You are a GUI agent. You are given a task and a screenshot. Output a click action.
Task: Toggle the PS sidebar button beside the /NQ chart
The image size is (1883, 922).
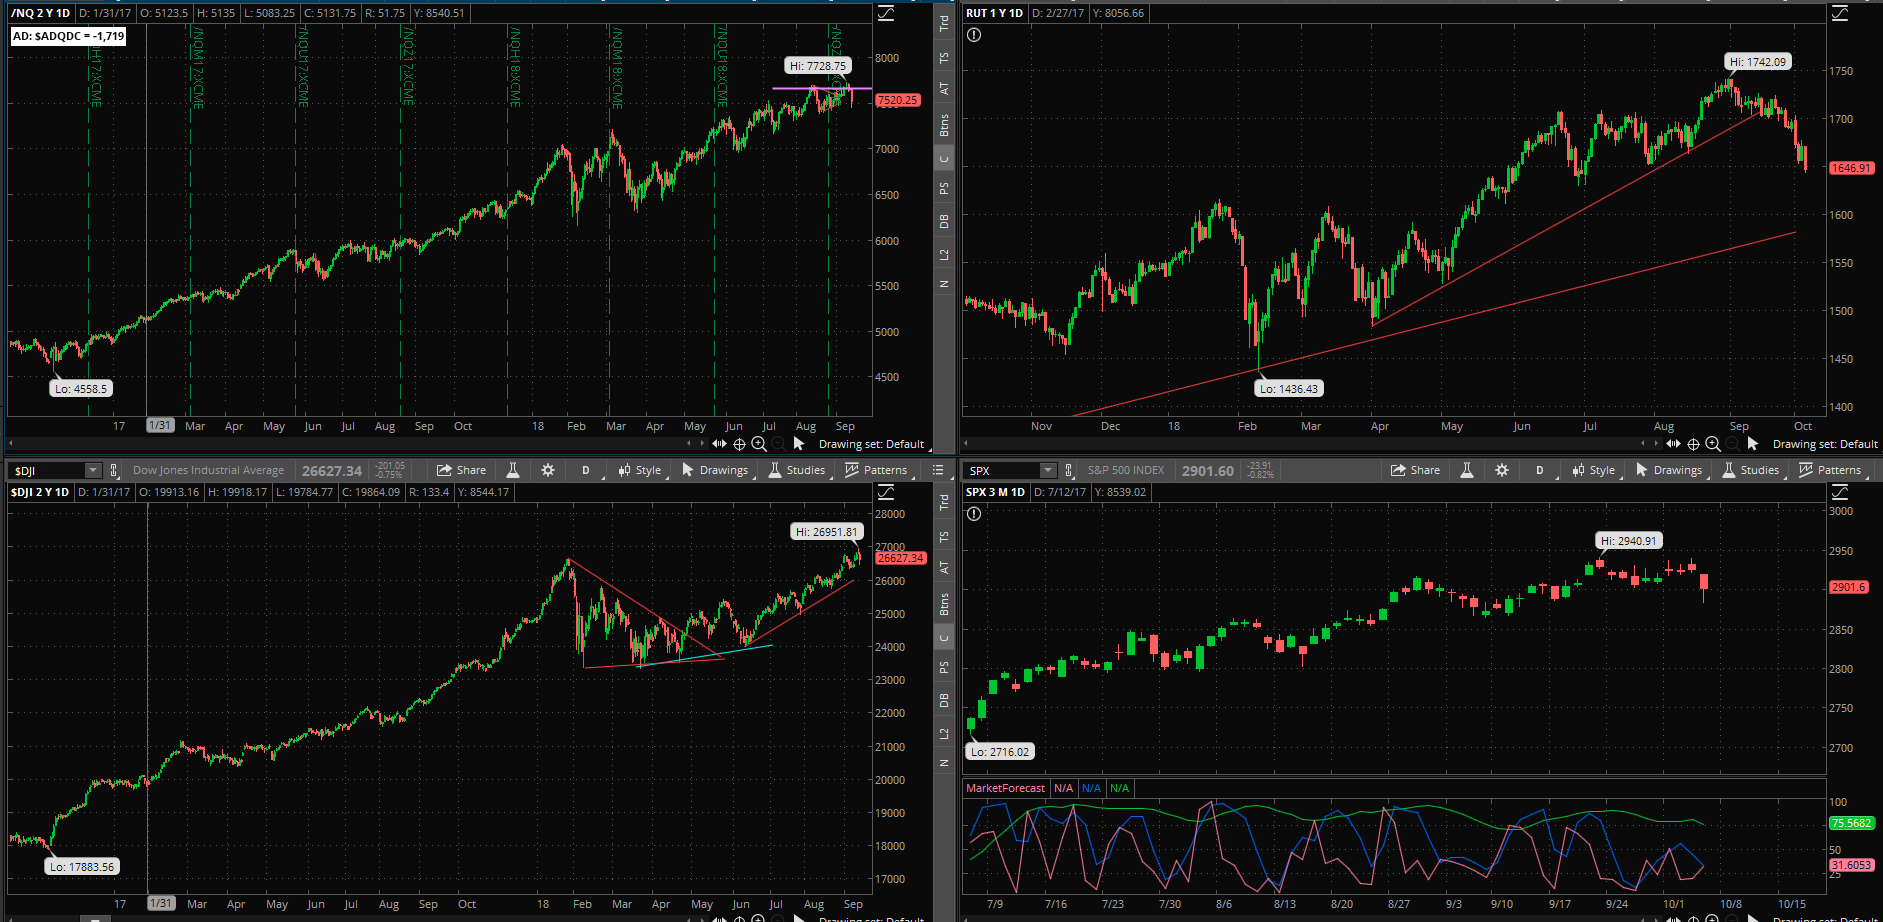[944, 188]
